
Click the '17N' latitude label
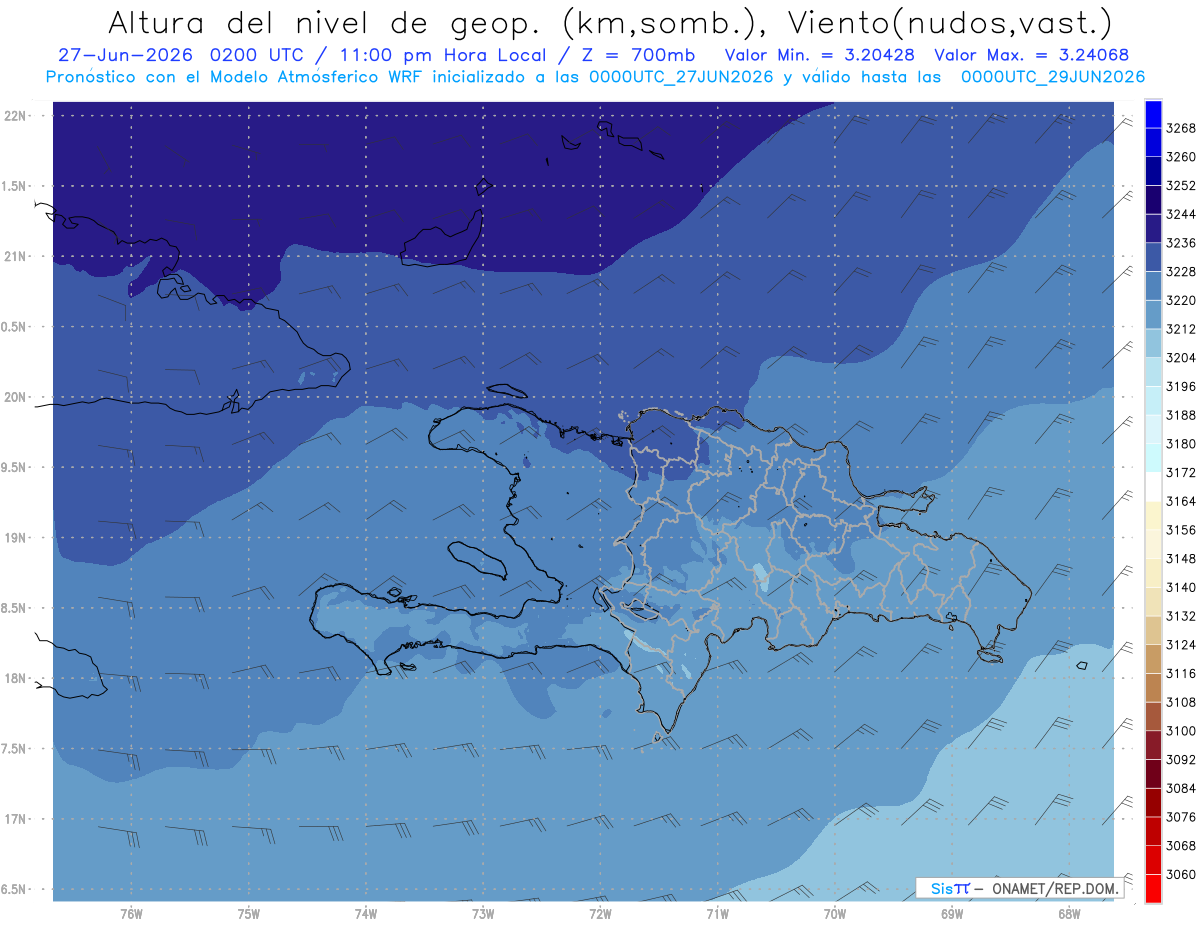(17, 819)
